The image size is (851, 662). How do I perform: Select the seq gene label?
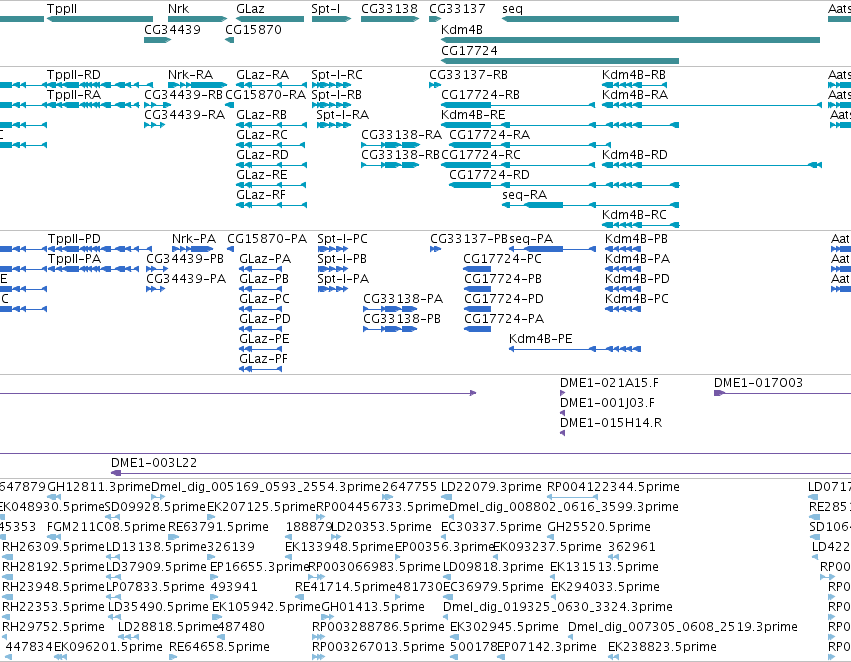click(x=512, y=9)
